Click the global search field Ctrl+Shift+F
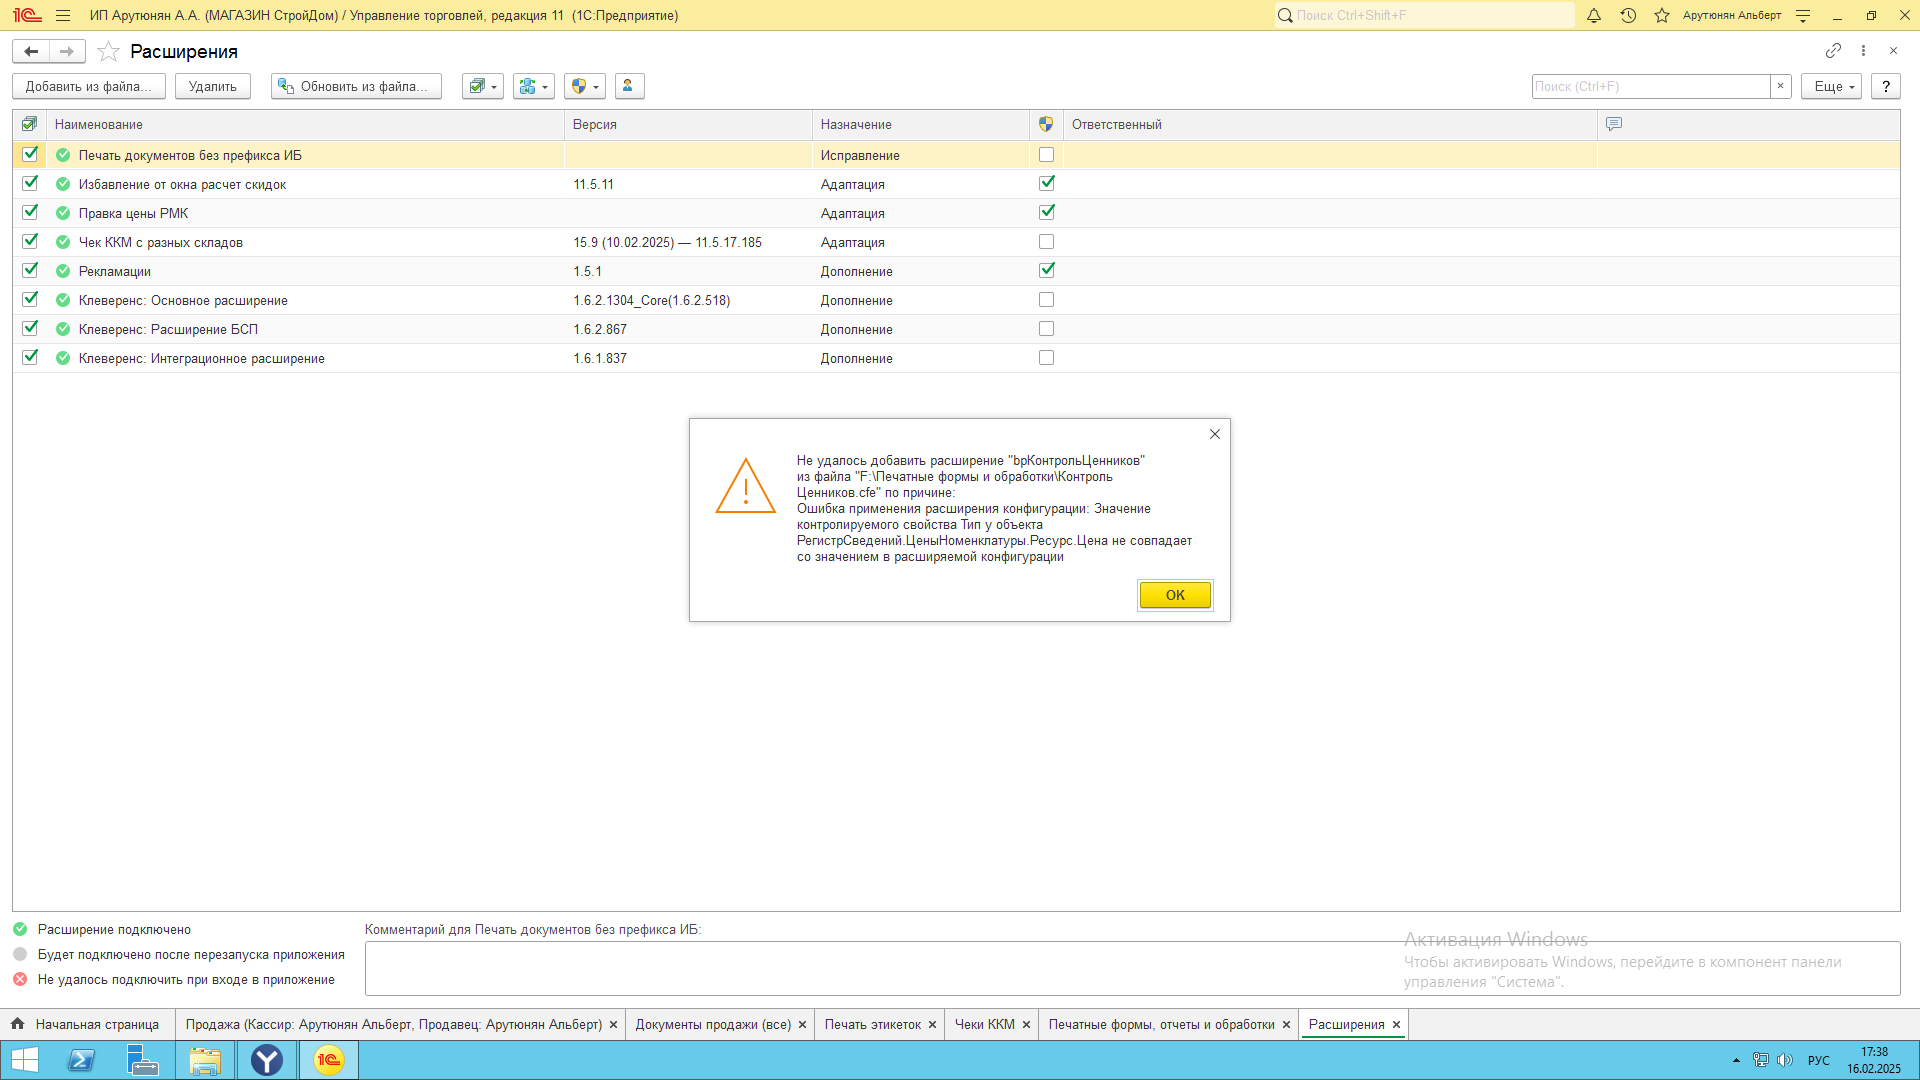This screenshot has height=1080, width=1920. [x=1424, y=15]
